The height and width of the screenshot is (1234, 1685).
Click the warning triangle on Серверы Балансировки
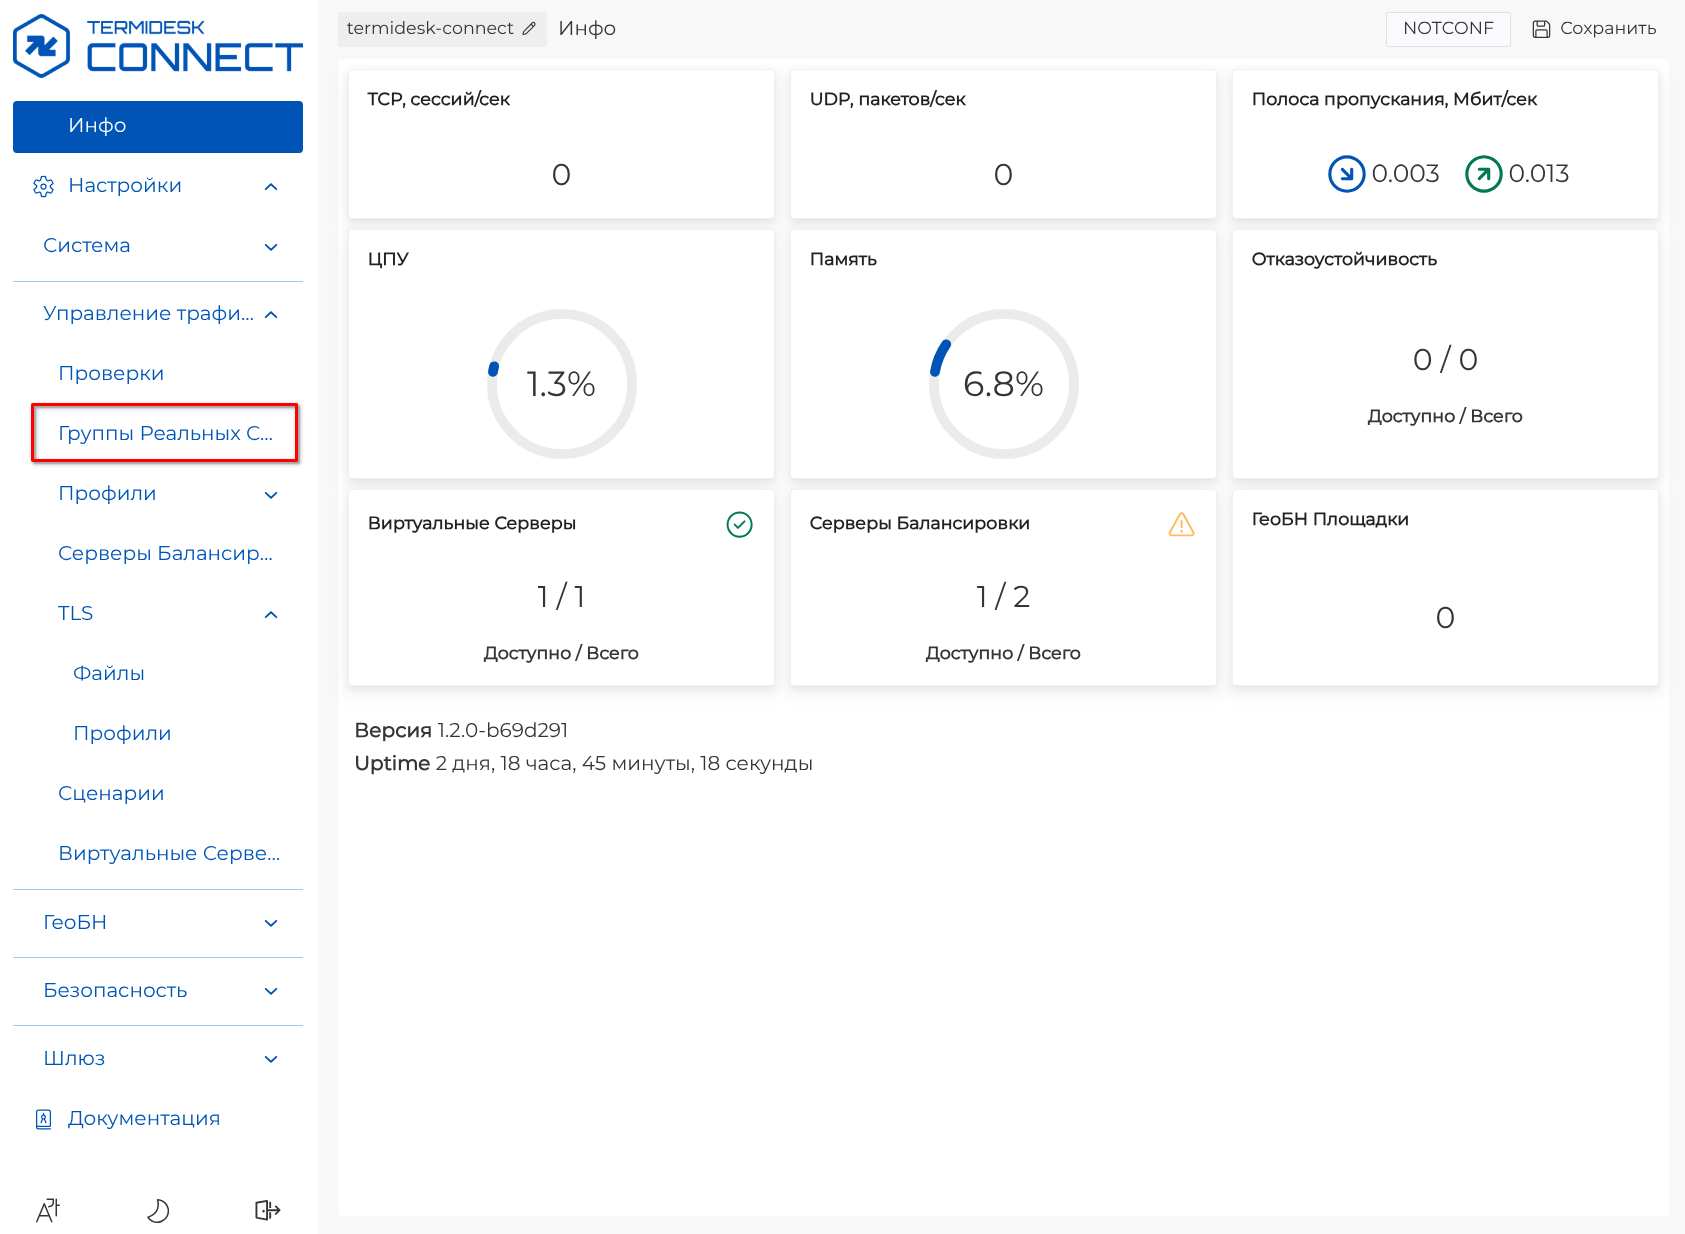[1181, 524]
